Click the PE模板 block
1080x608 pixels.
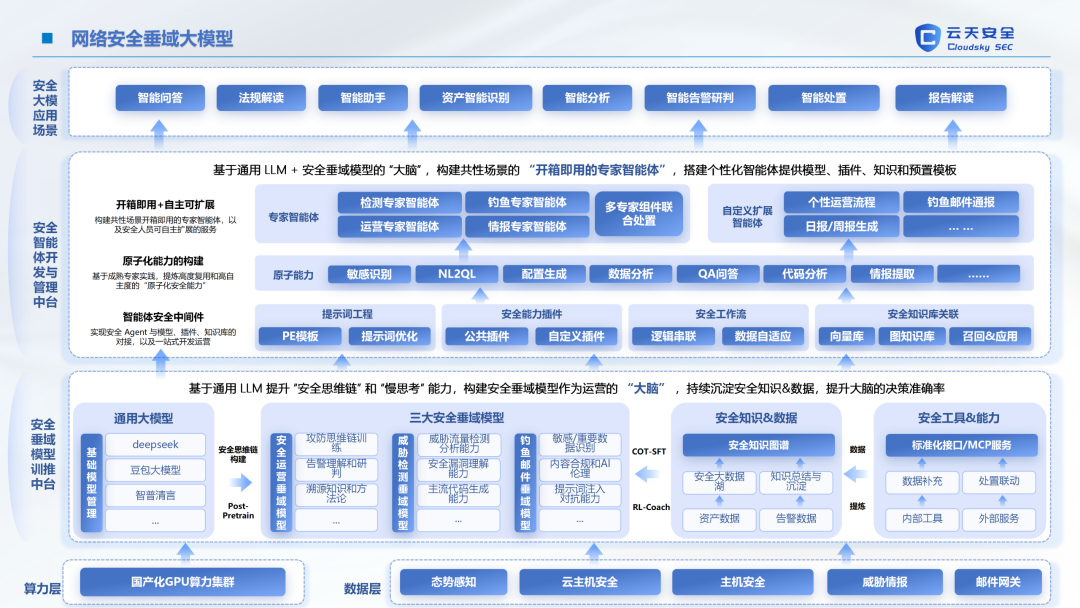click(x=300, y=336)
